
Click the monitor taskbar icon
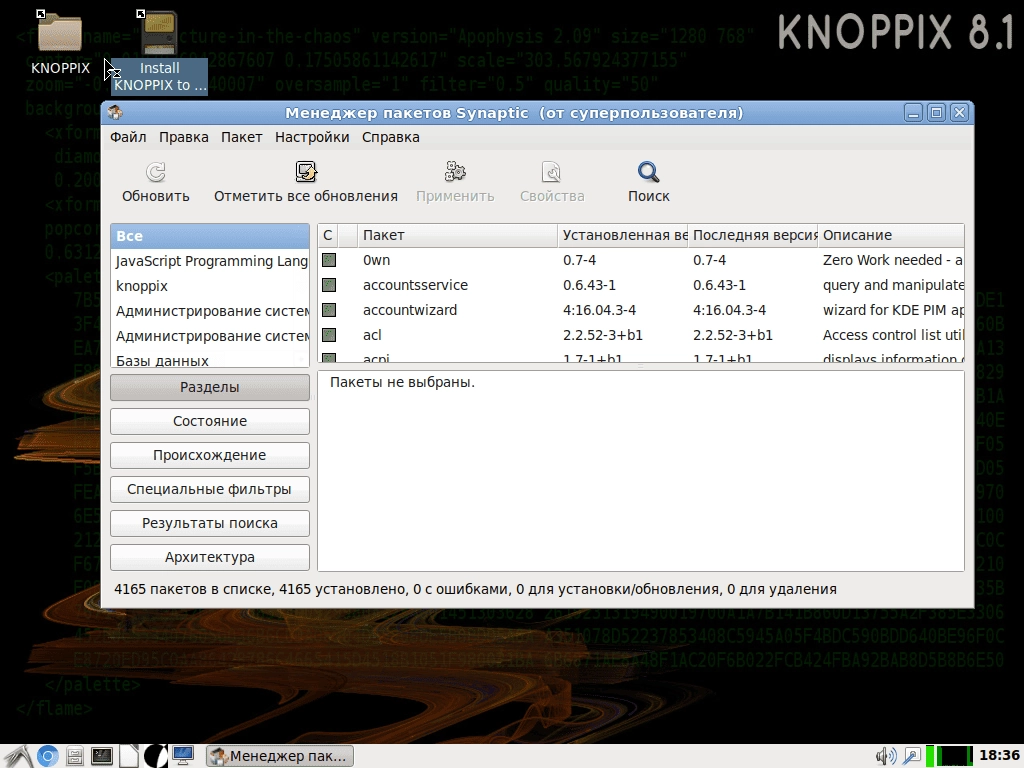click(x=183, y=756)
